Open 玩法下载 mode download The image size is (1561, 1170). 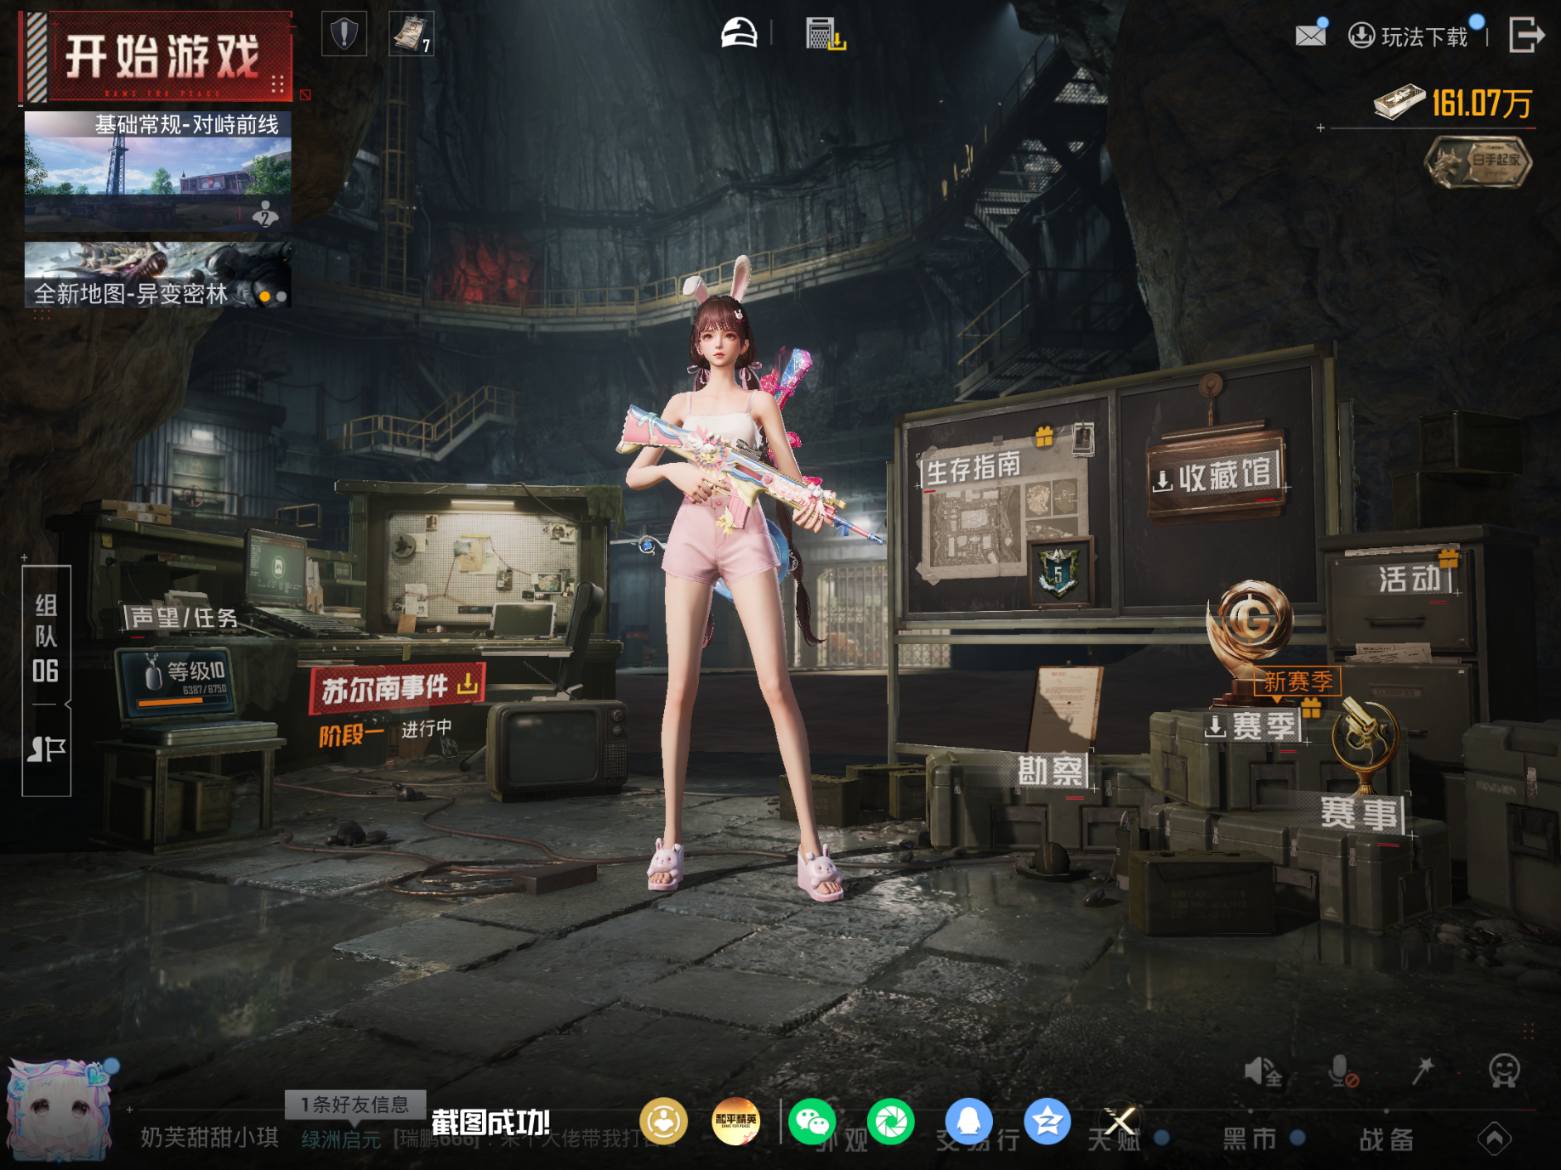1408,37
